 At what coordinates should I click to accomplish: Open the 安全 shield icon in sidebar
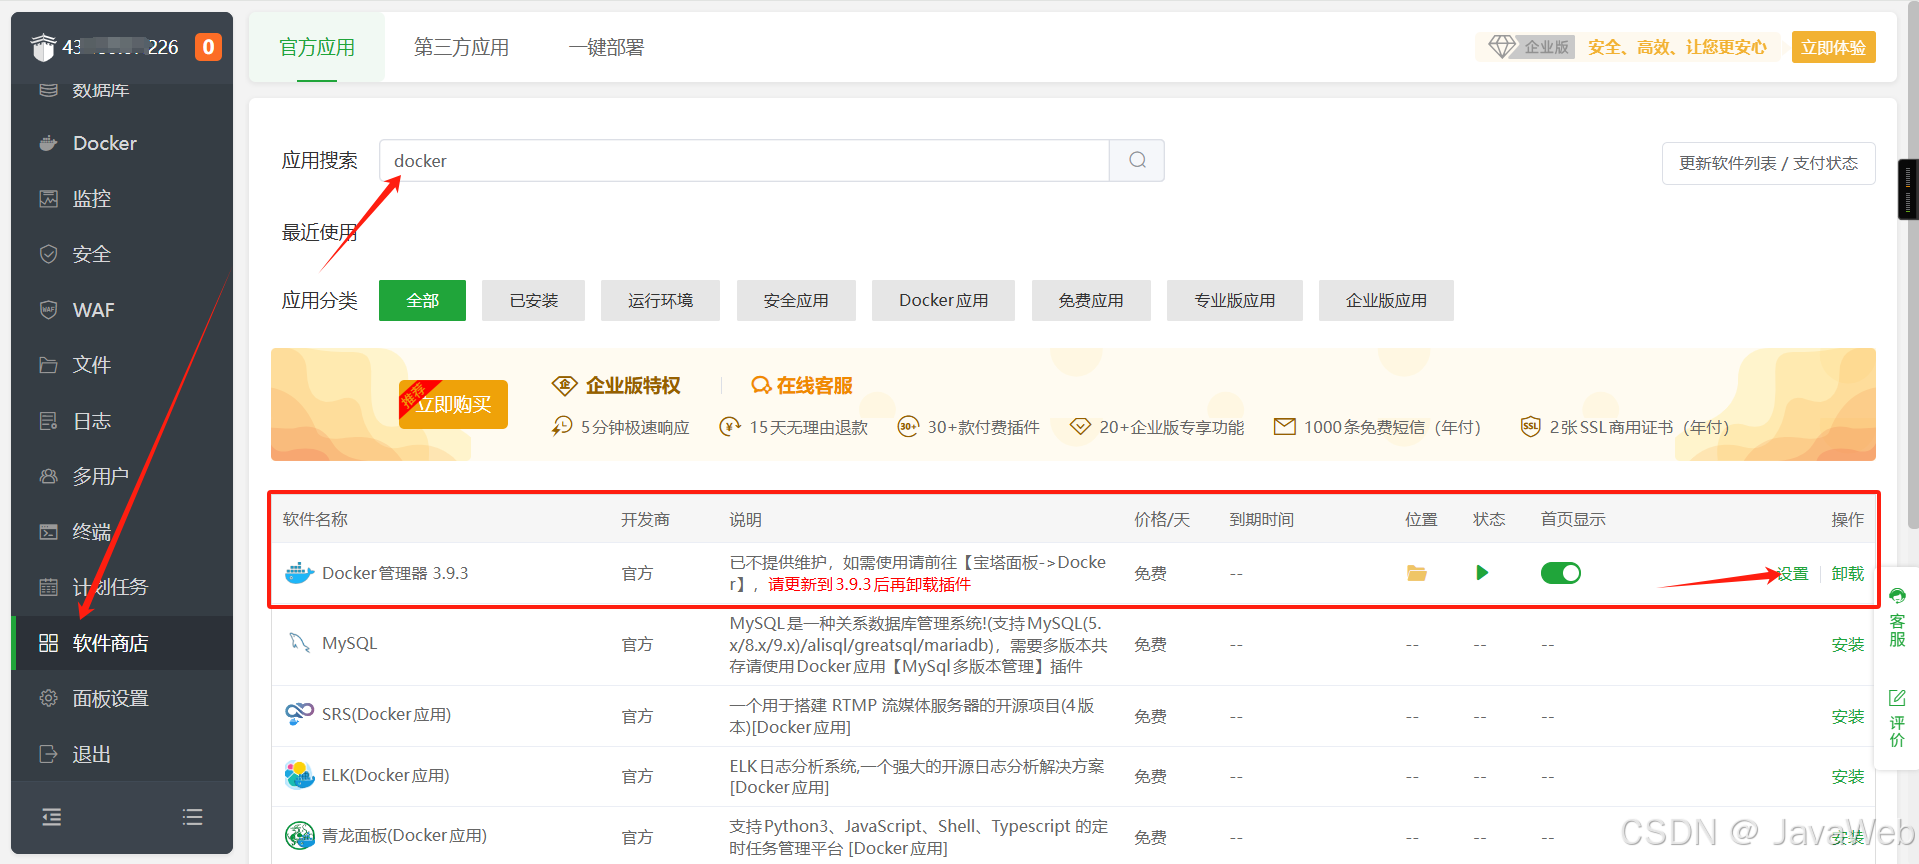[x=48, y=254]
